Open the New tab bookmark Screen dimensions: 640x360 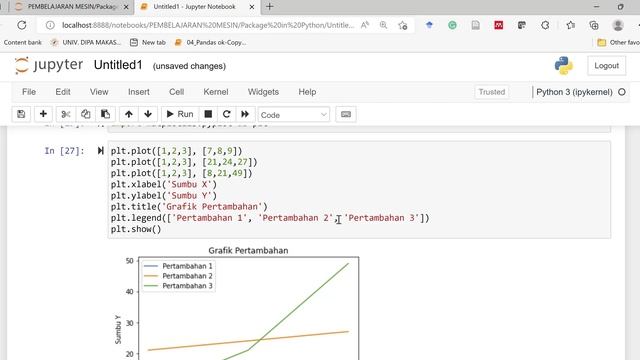pos(148,42)
